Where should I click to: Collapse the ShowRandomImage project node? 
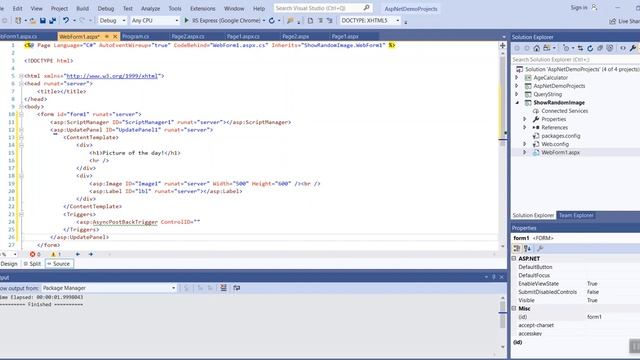point(517,102)
